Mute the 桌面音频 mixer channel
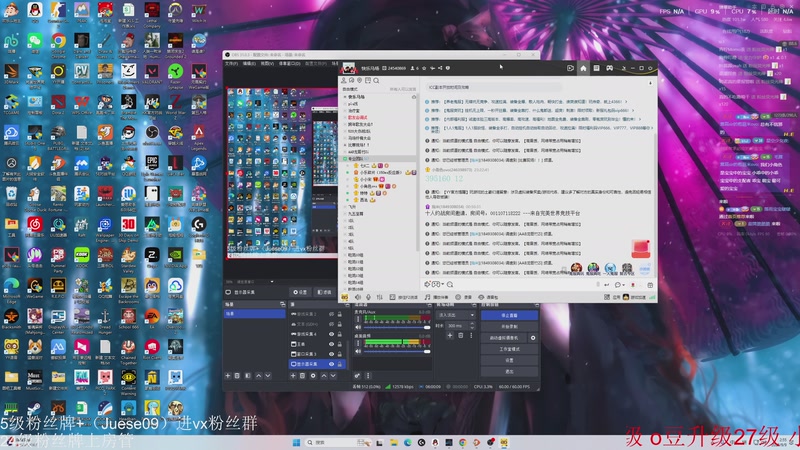The image size is (800, 450). coord(358,351)
